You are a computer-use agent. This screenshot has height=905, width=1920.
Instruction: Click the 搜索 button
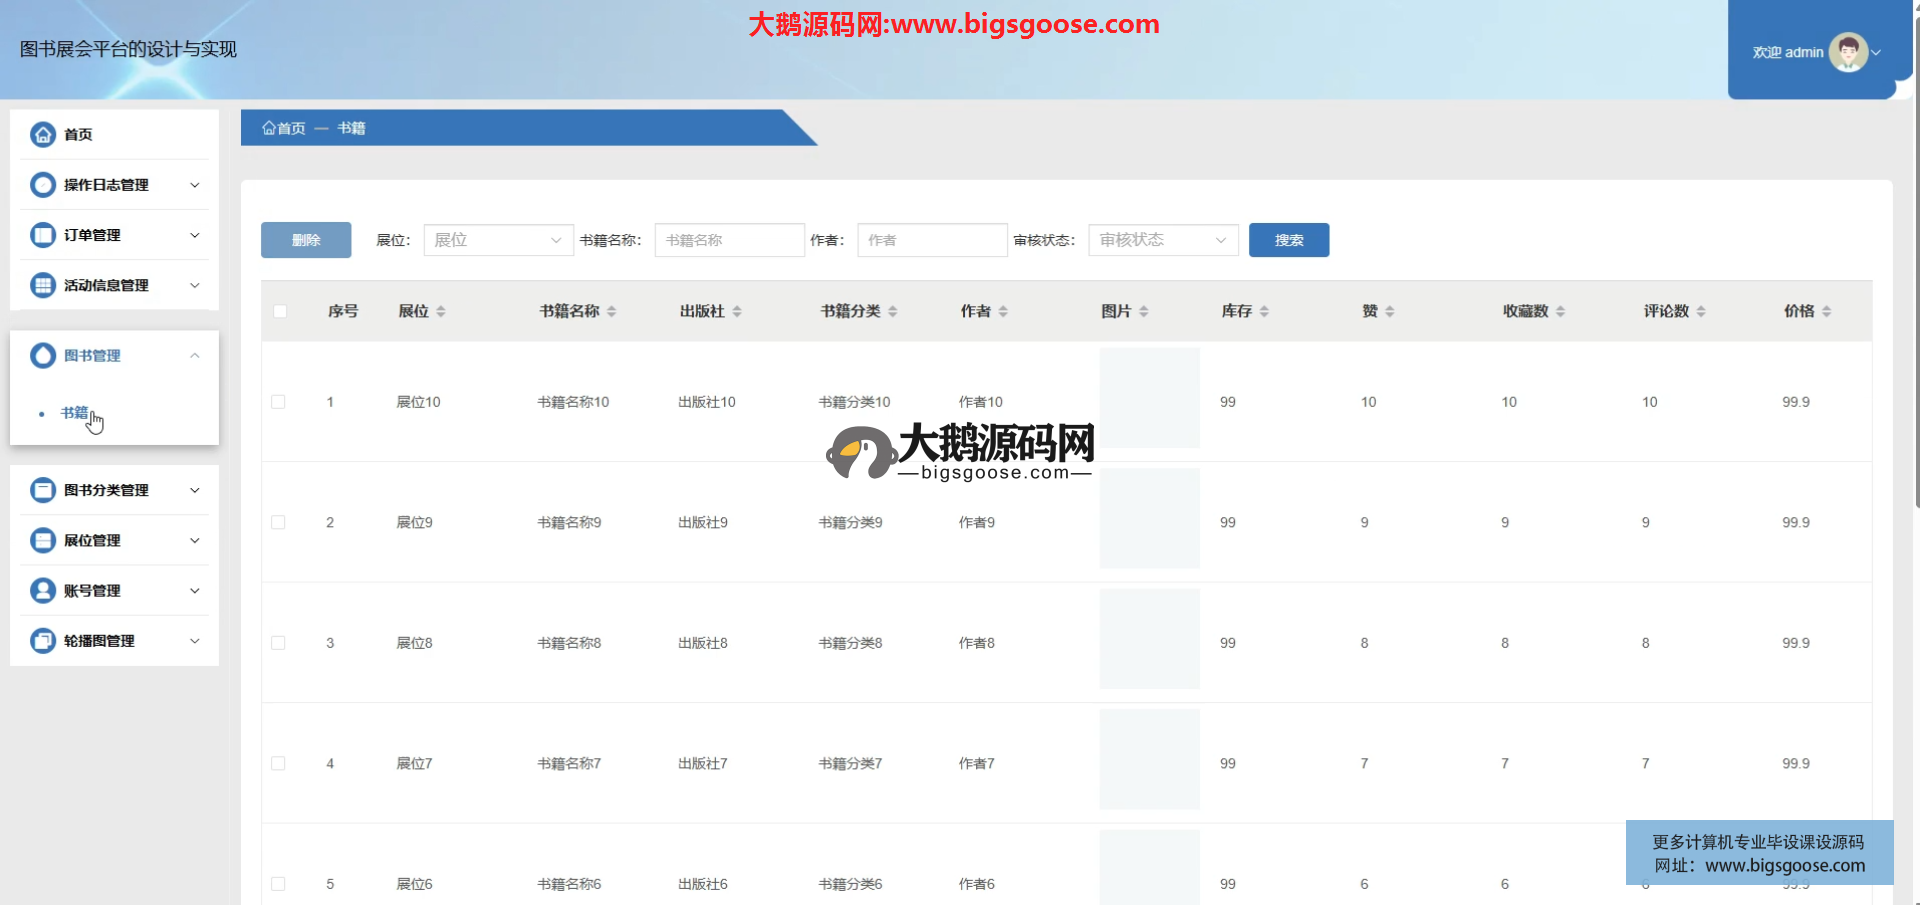coord(1288,240)
